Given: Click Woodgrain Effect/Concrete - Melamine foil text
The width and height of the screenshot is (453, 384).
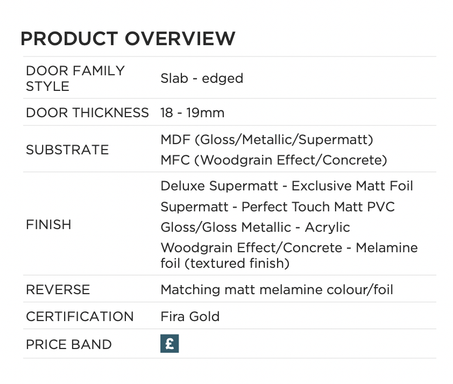Looking at the screenshot, I should pos(289,255).
